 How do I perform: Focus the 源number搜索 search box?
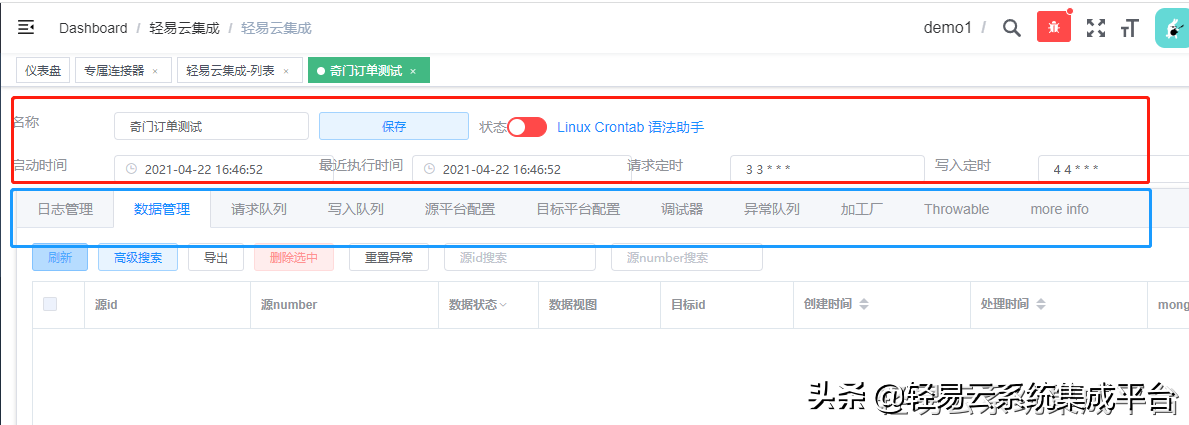[687, 257]
